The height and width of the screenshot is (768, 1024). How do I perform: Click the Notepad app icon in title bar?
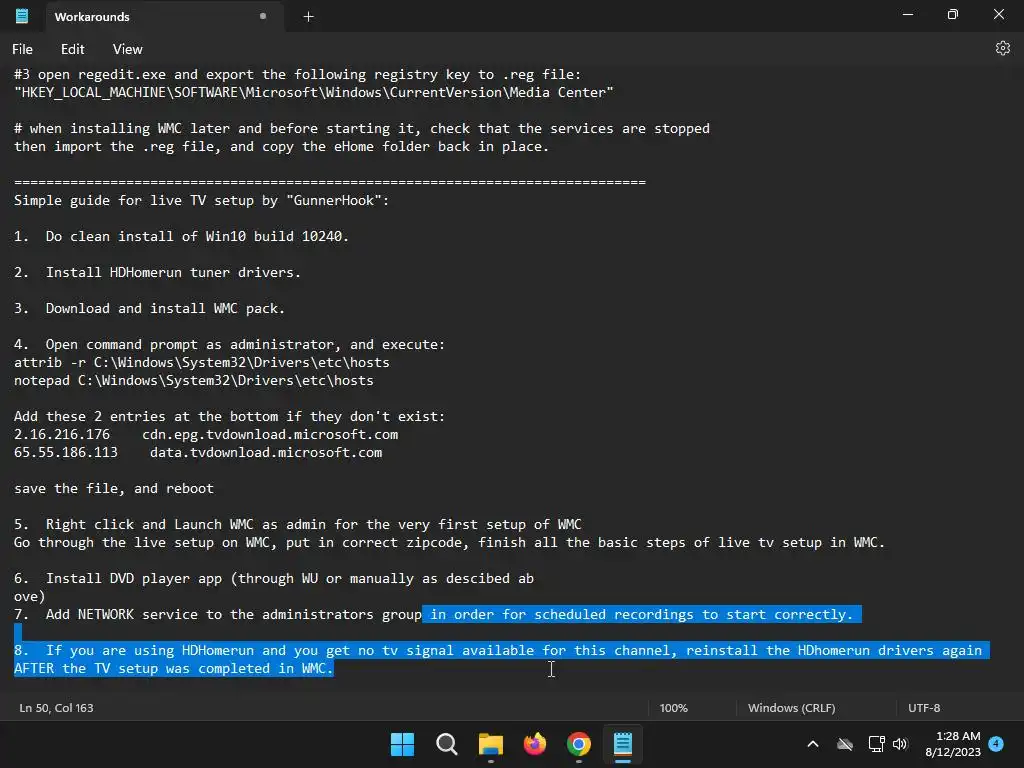pyautogui.click(x=22, y=16)
